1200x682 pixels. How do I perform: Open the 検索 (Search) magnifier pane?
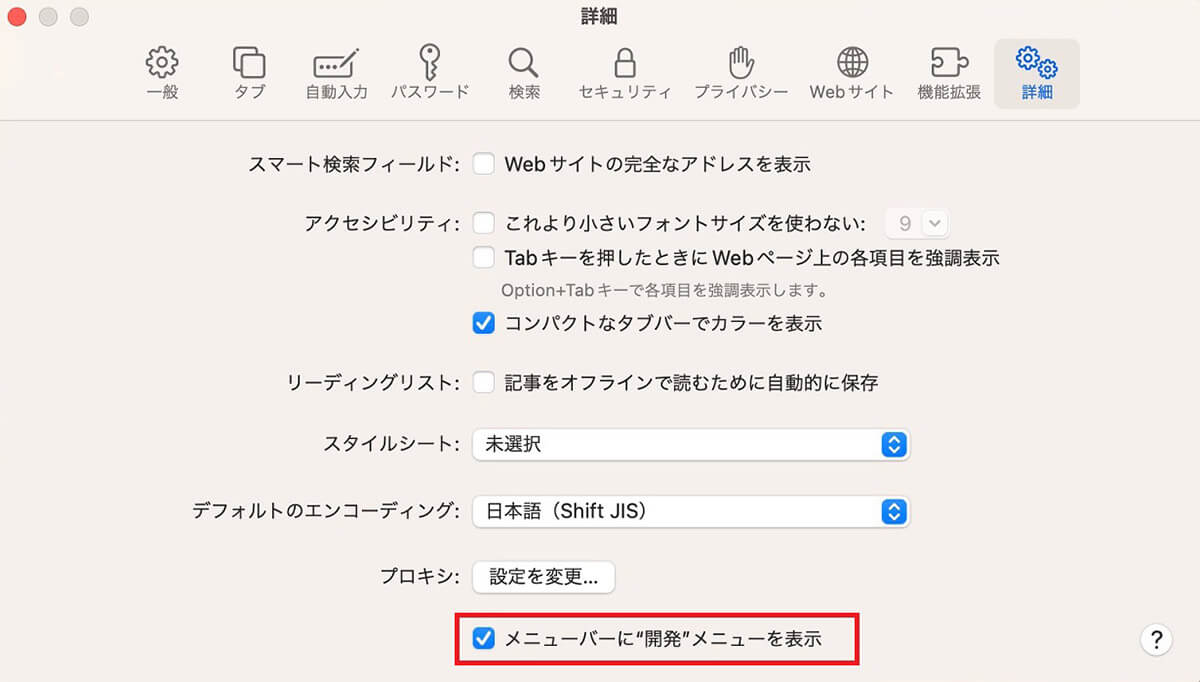click(524, 74)
